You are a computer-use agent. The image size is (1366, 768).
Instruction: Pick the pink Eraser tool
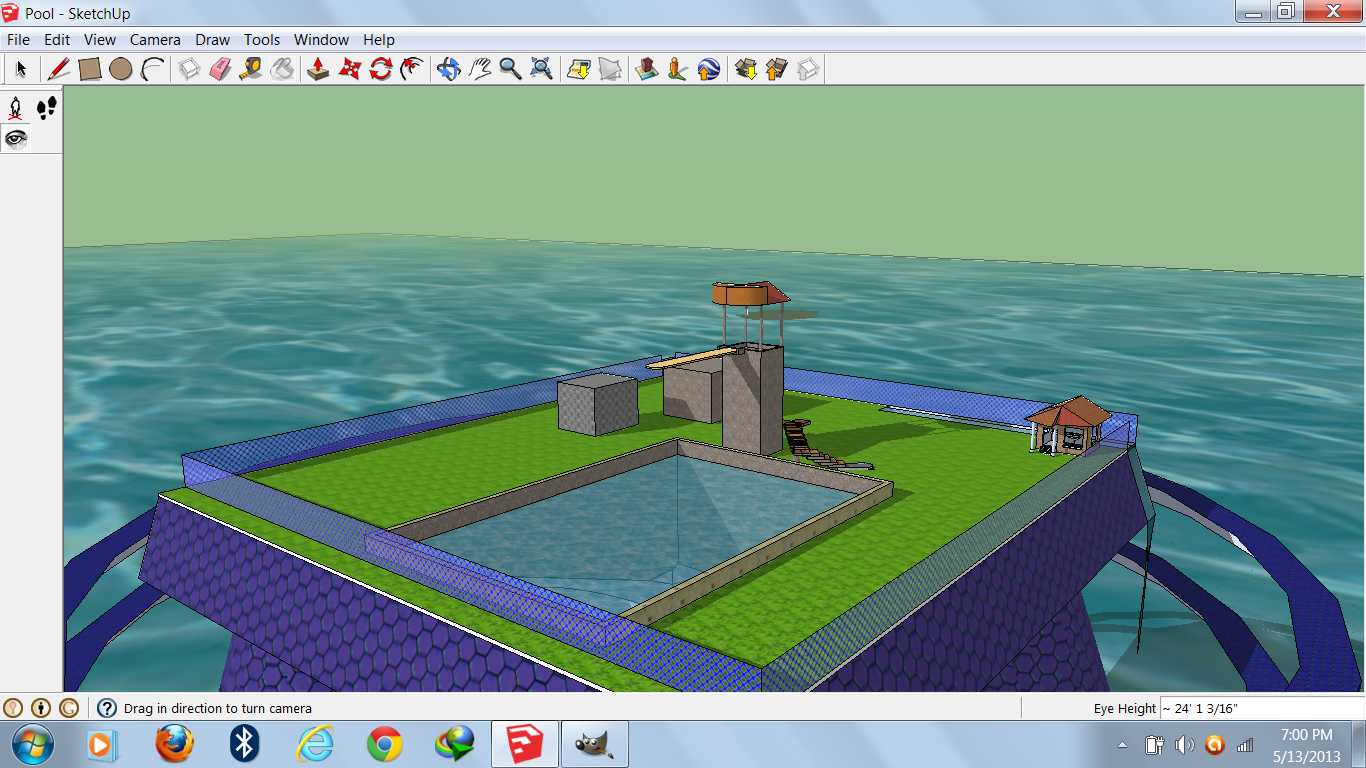(x=220, y=69)
